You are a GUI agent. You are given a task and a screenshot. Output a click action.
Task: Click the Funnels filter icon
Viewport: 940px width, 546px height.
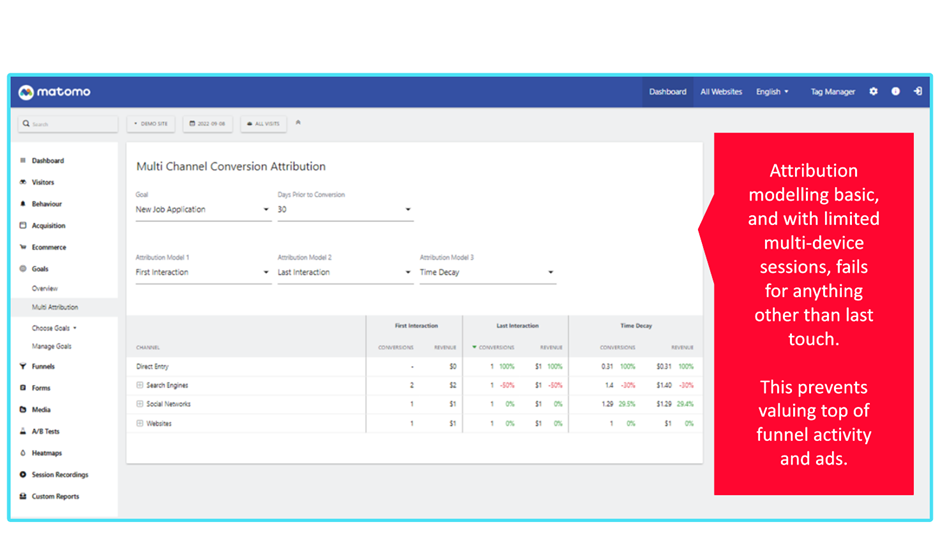(23, 366)
